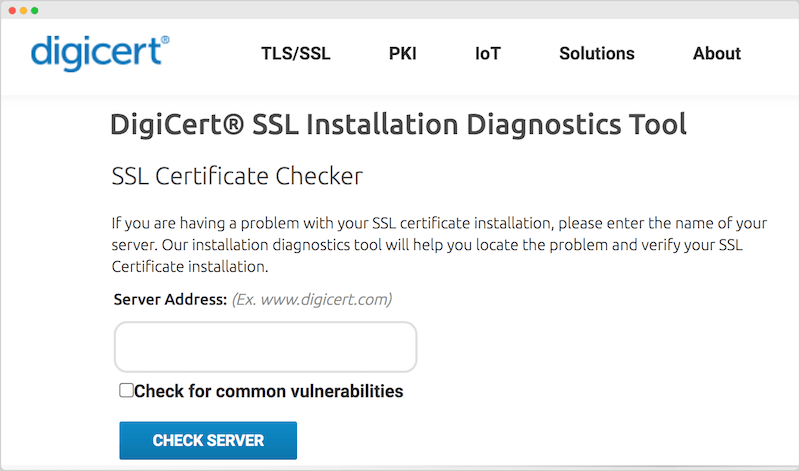
Task: Focus the Server Address input field
Action: (x=265, y=347)
